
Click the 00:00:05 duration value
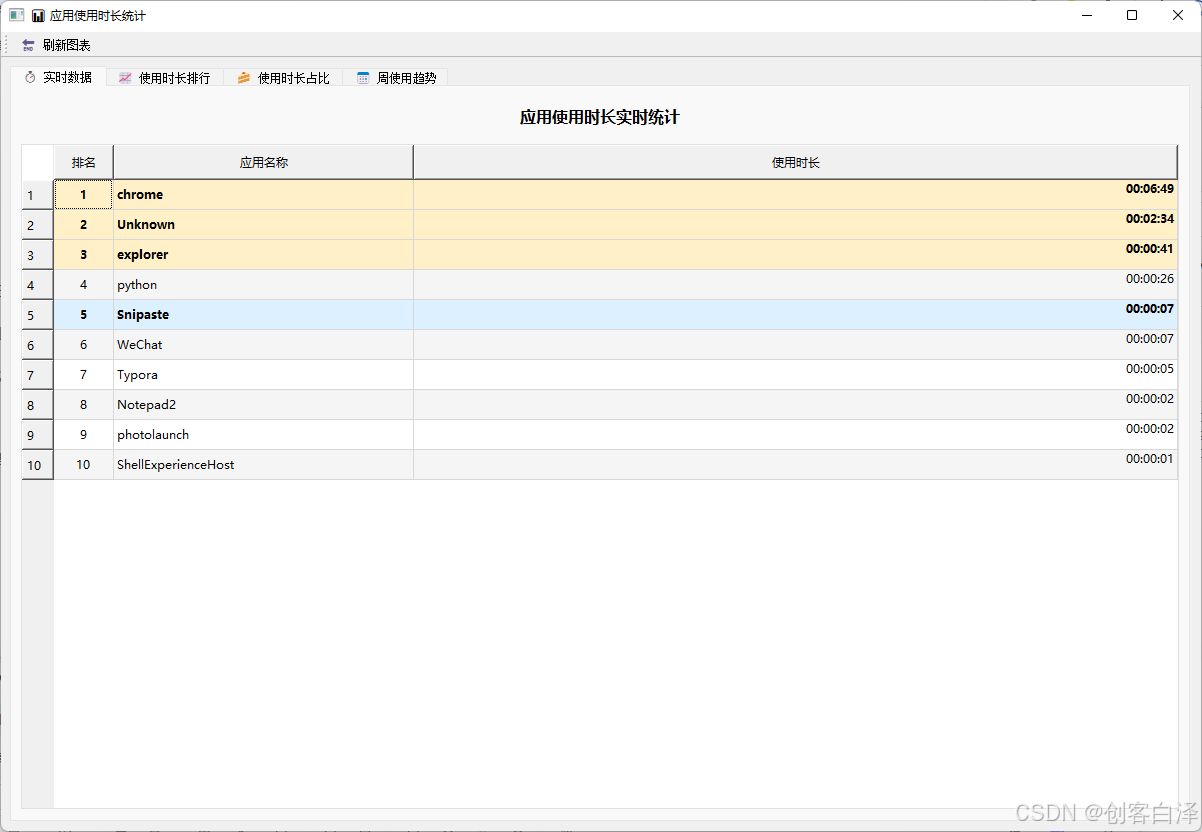tap(1150, 368)
